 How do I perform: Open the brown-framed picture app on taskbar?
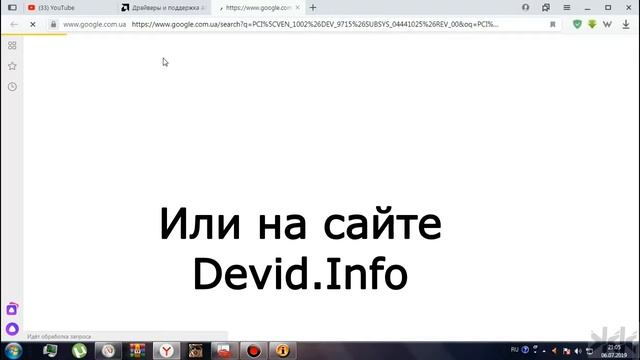(x=196, y=351)
